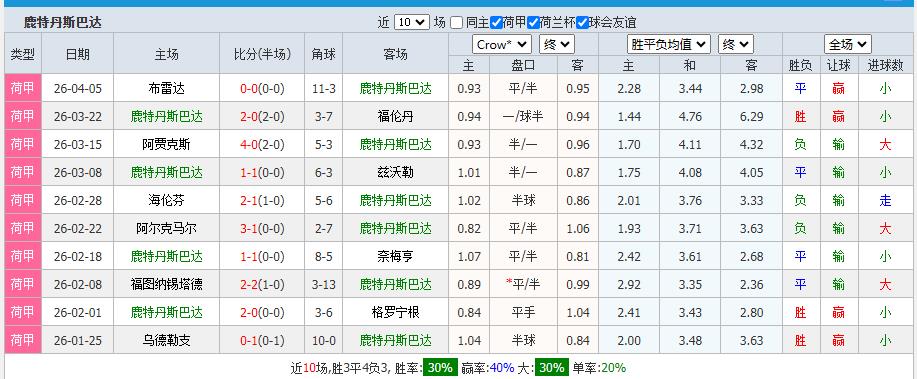917x379 pixels.
Task: Open away team 福伦丹 link
Action: point(395,117)
